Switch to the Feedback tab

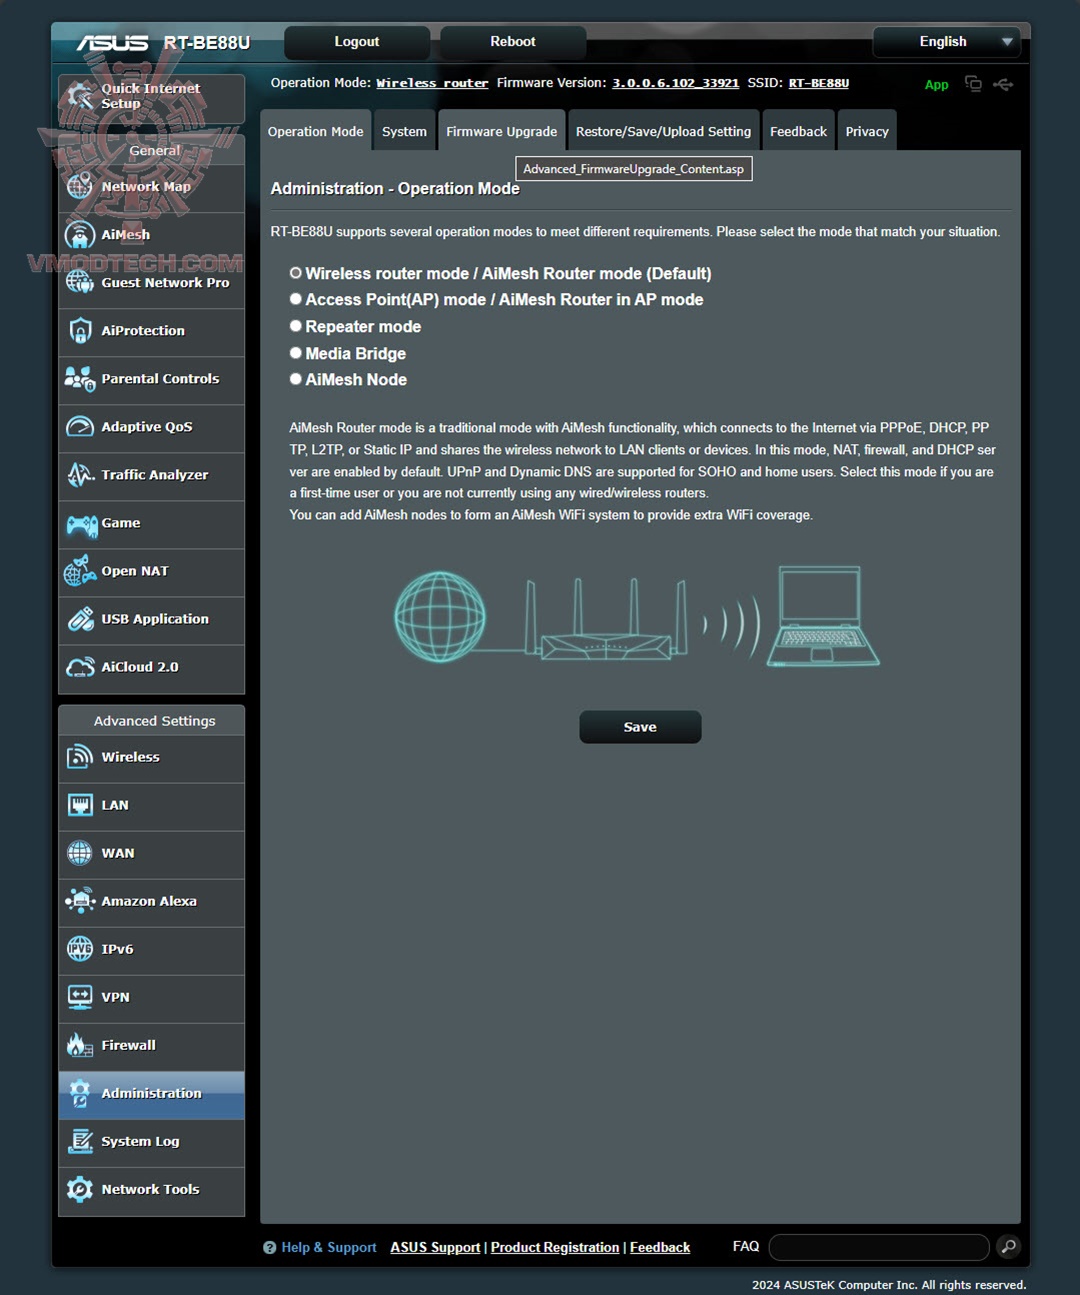pyautogui.click(x=798, y=131)
